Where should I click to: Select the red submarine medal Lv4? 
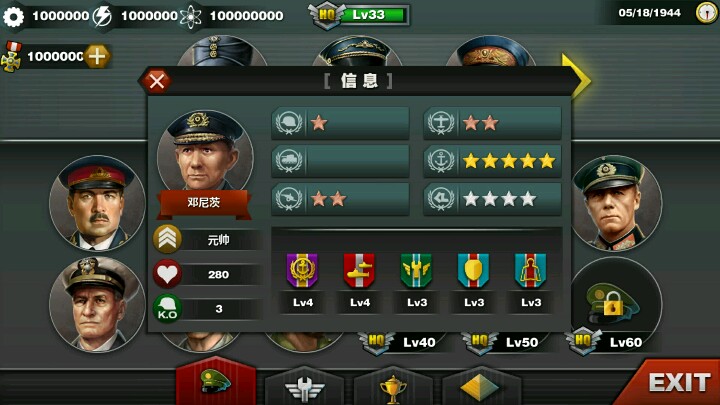click(359, 270)
